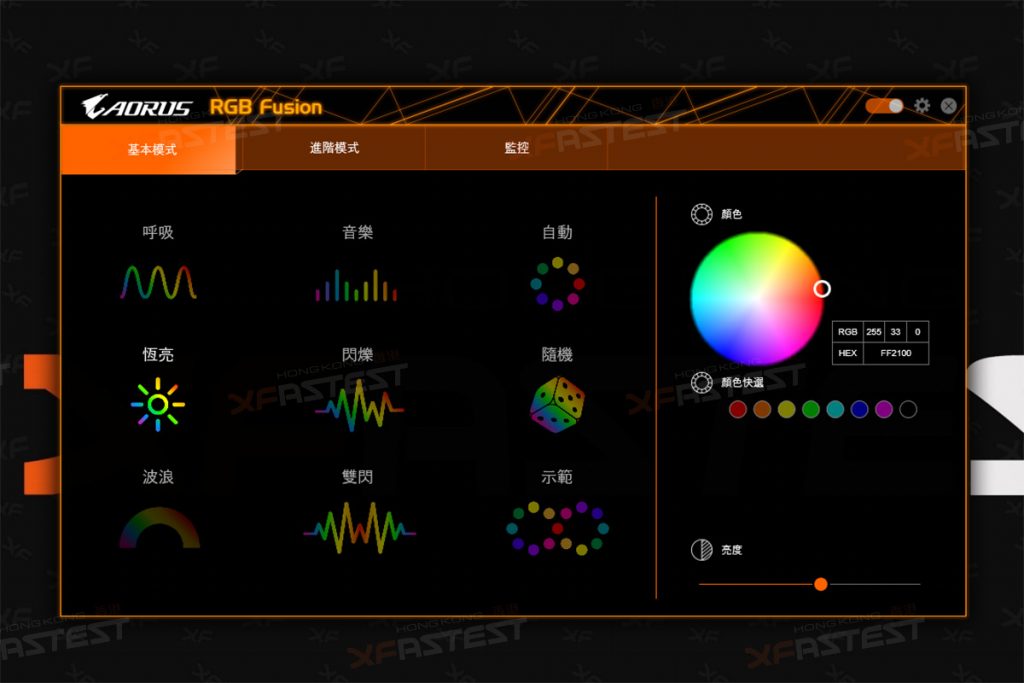Open the settings gear in the title bar
Viewport: 1024px width, 683px height.
921,106
